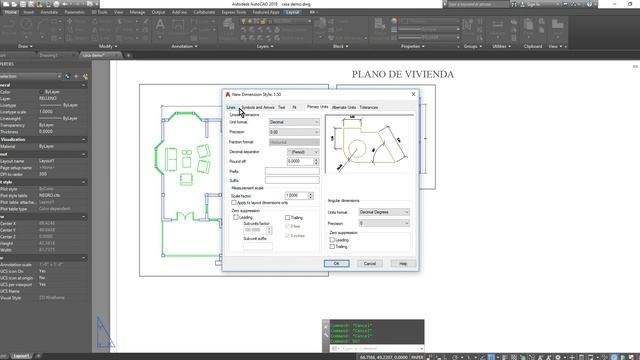
Task: Click the New file icon in quick access toolbar
Action: [x=6, y=4]
